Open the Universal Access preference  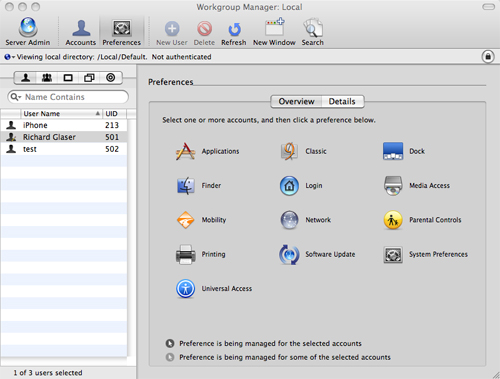214,289
